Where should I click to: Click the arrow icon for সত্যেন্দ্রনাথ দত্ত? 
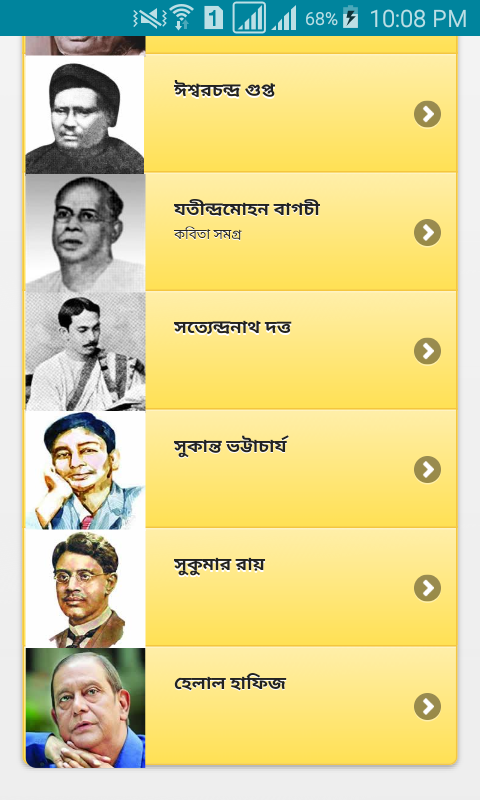pos(427,351)
